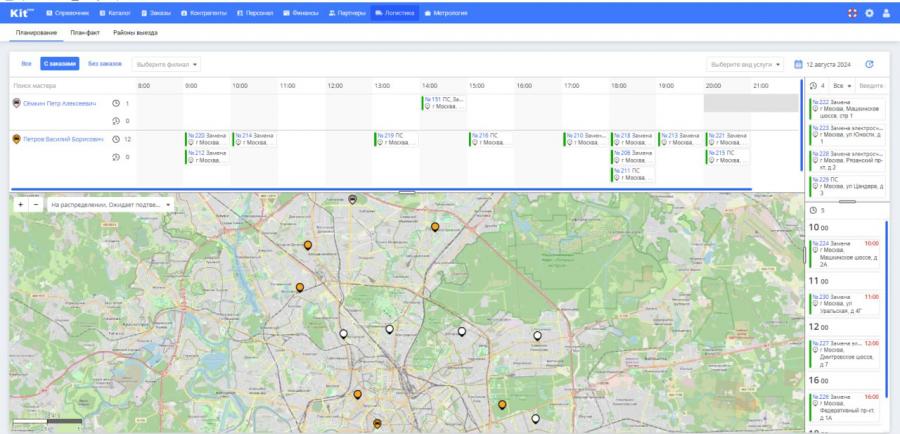
Task: Click the Поиск мастера search field
Action: (72, 86)
